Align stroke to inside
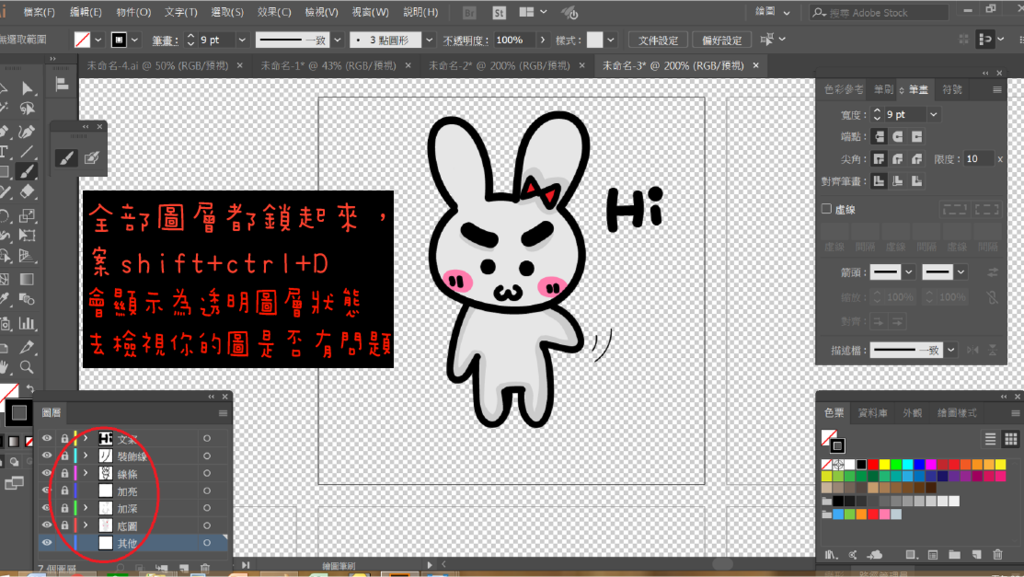The width and height of the screenshot is (1024, 577). [x=898, y=181]
